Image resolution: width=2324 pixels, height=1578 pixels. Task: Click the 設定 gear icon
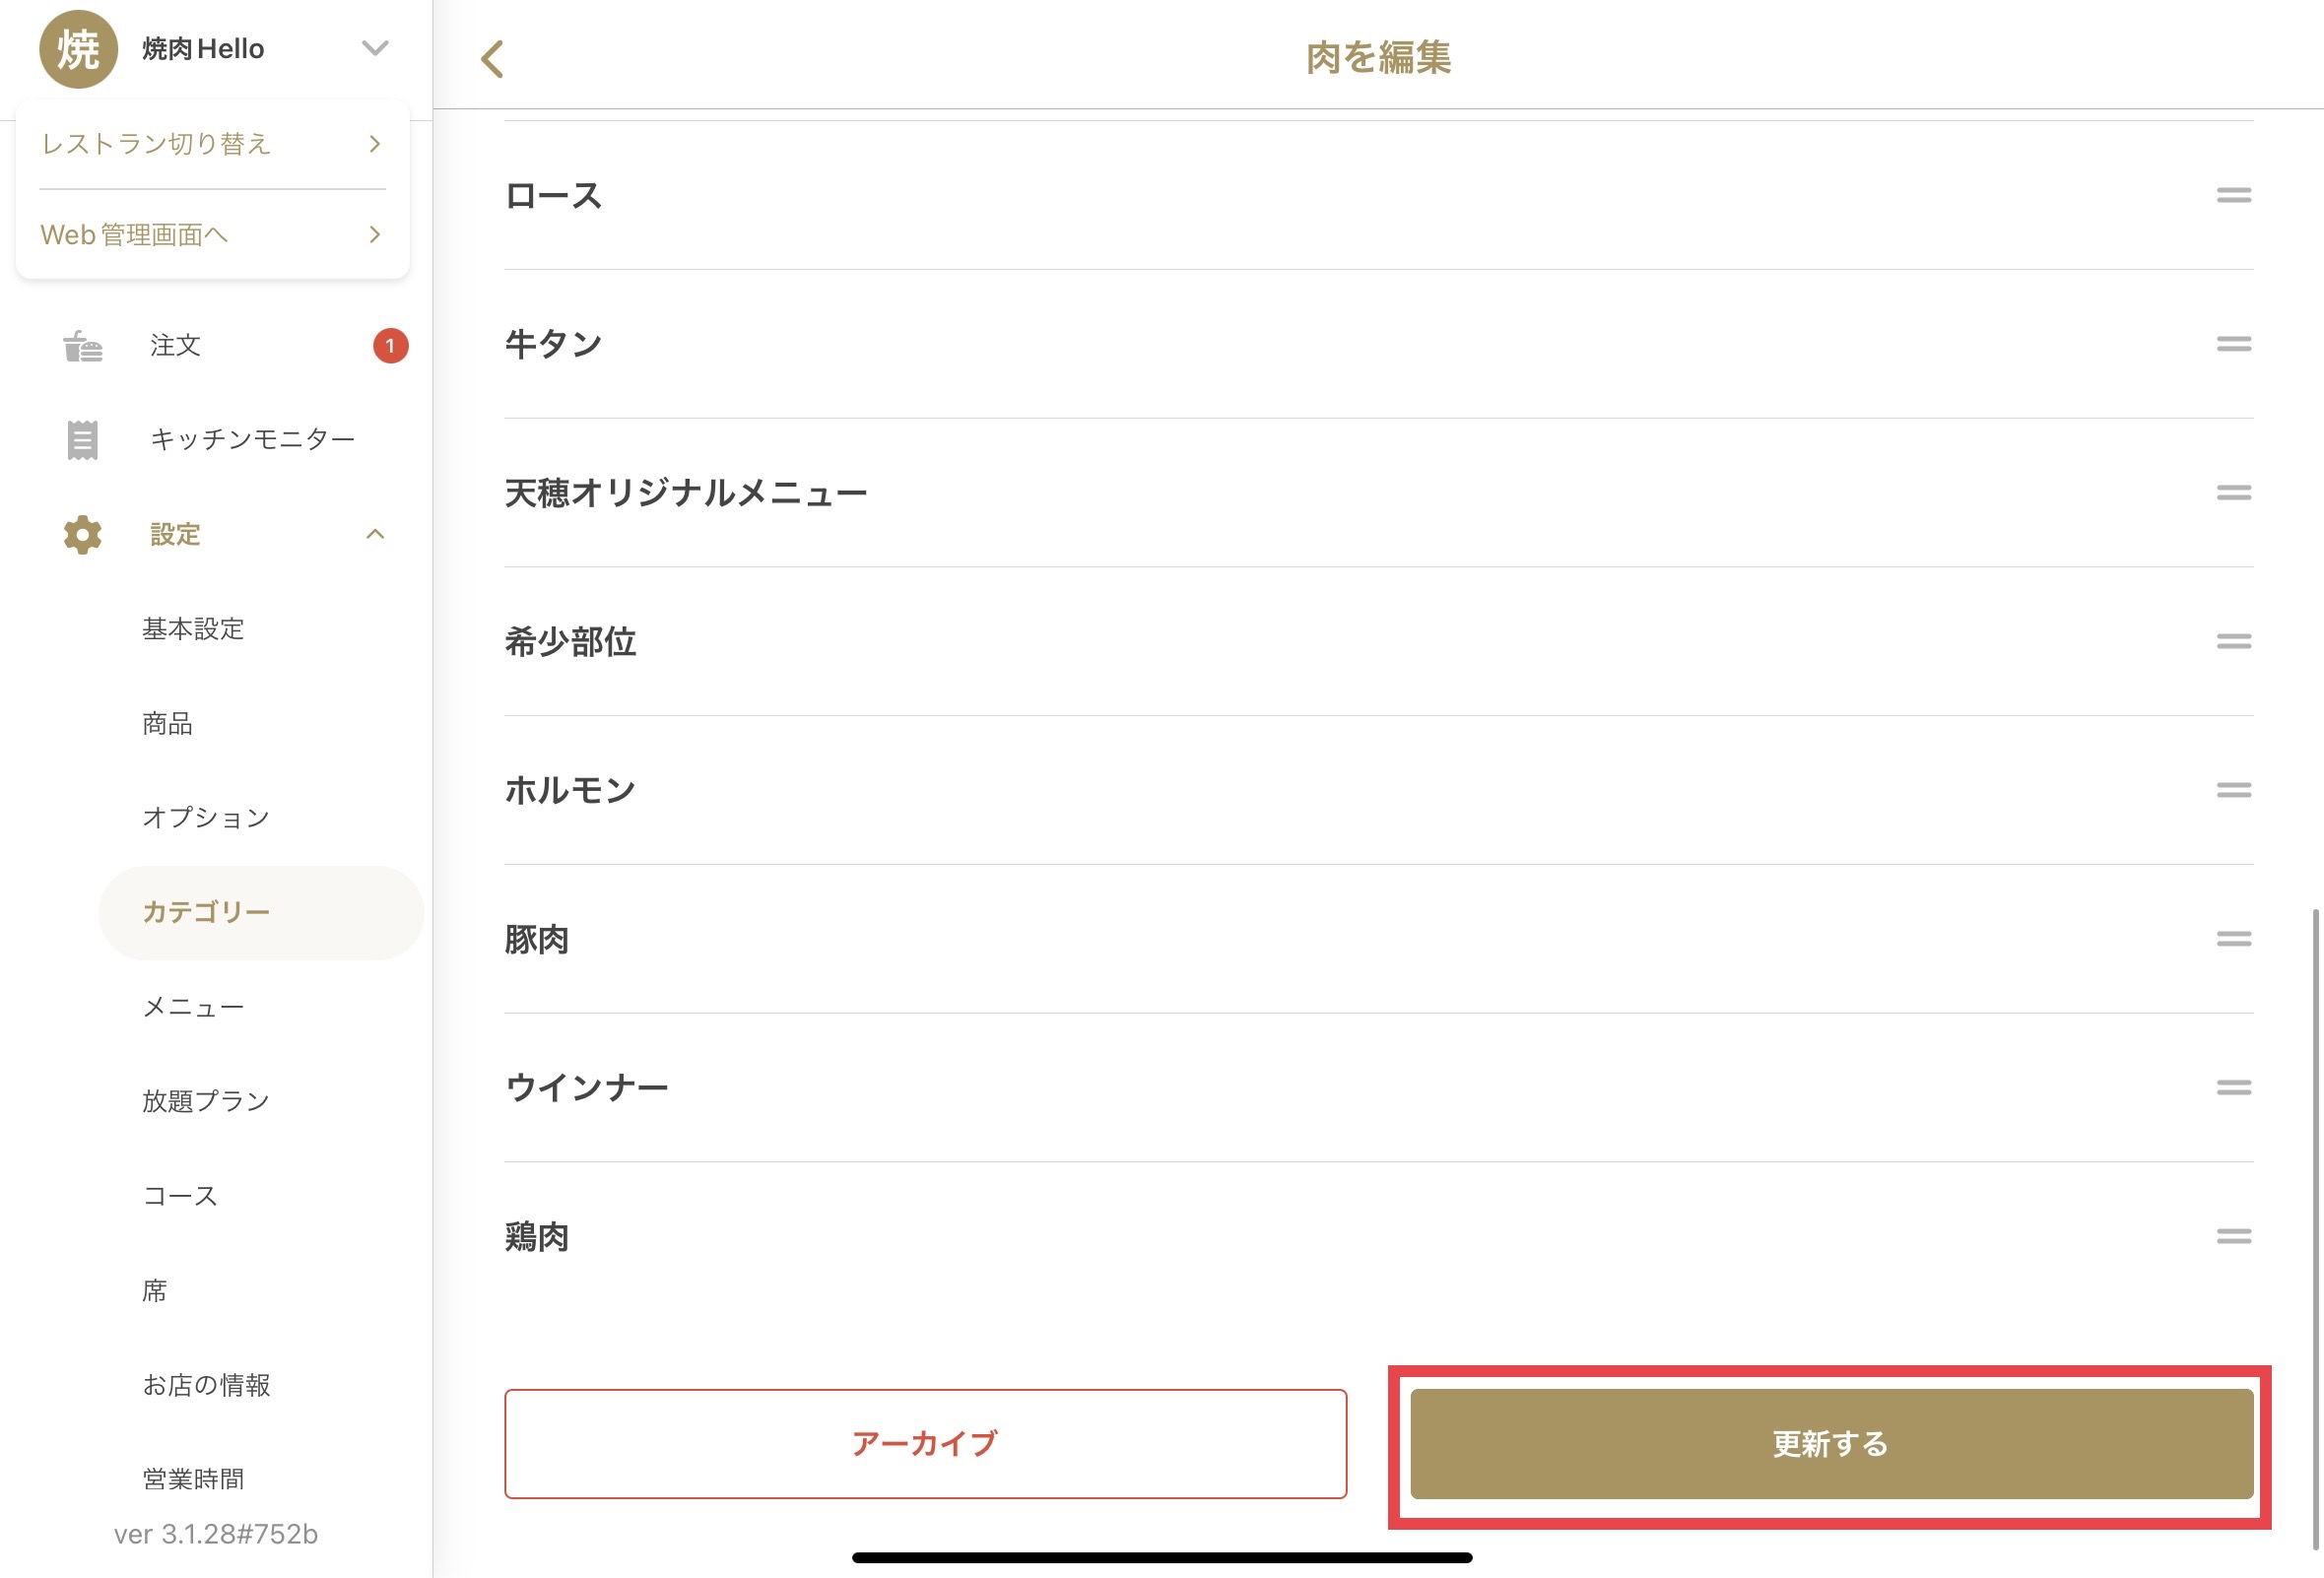82,535
